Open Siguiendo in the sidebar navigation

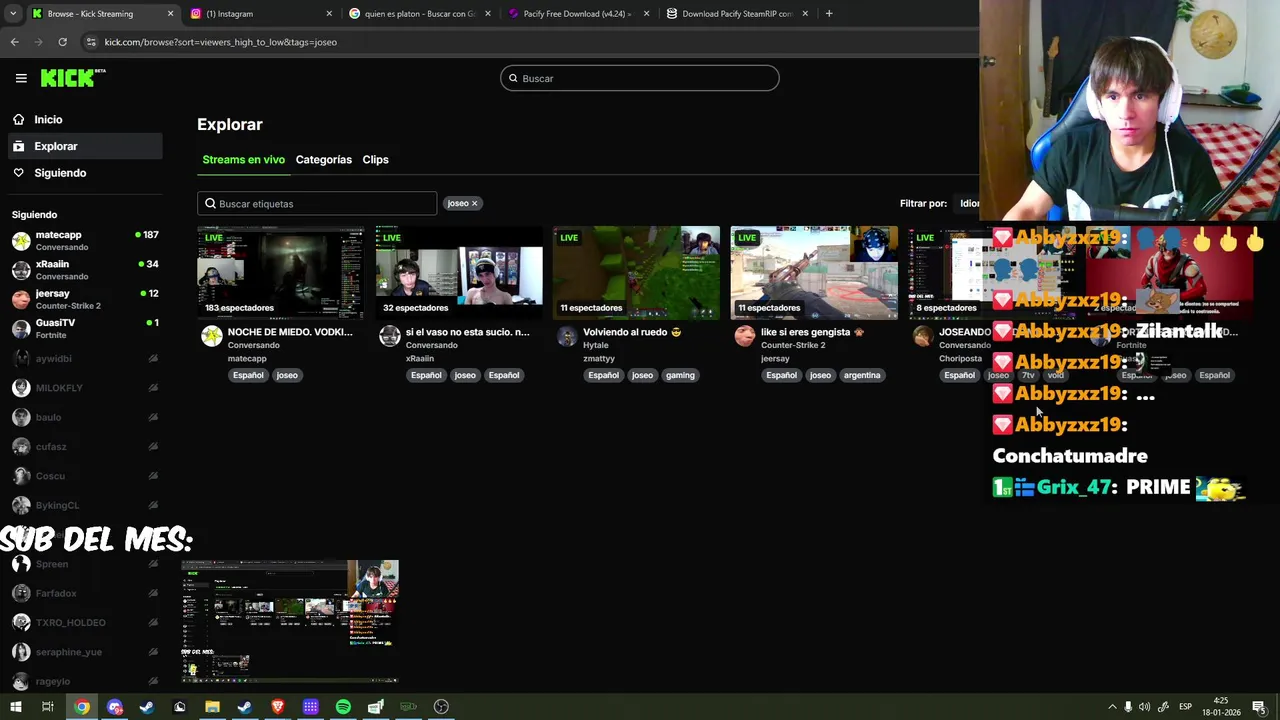[x=60, y=173]
